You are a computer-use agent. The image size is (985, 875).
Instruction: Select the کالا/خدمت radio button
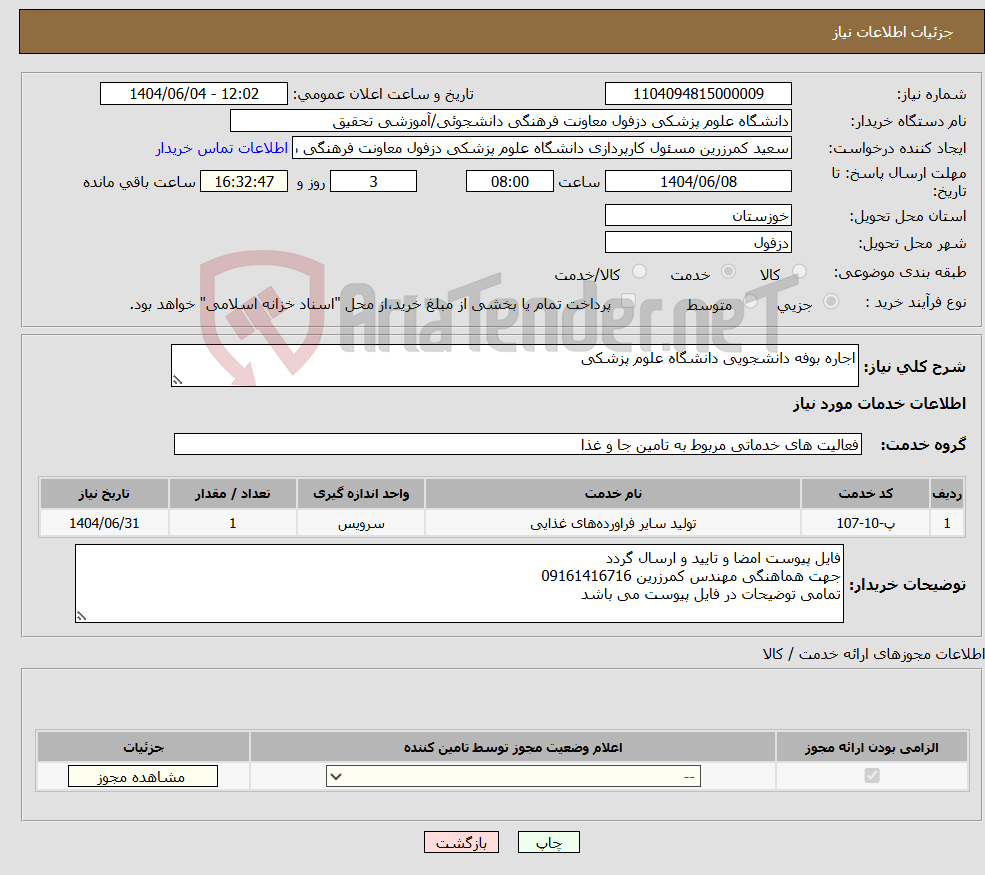(639, 271)
